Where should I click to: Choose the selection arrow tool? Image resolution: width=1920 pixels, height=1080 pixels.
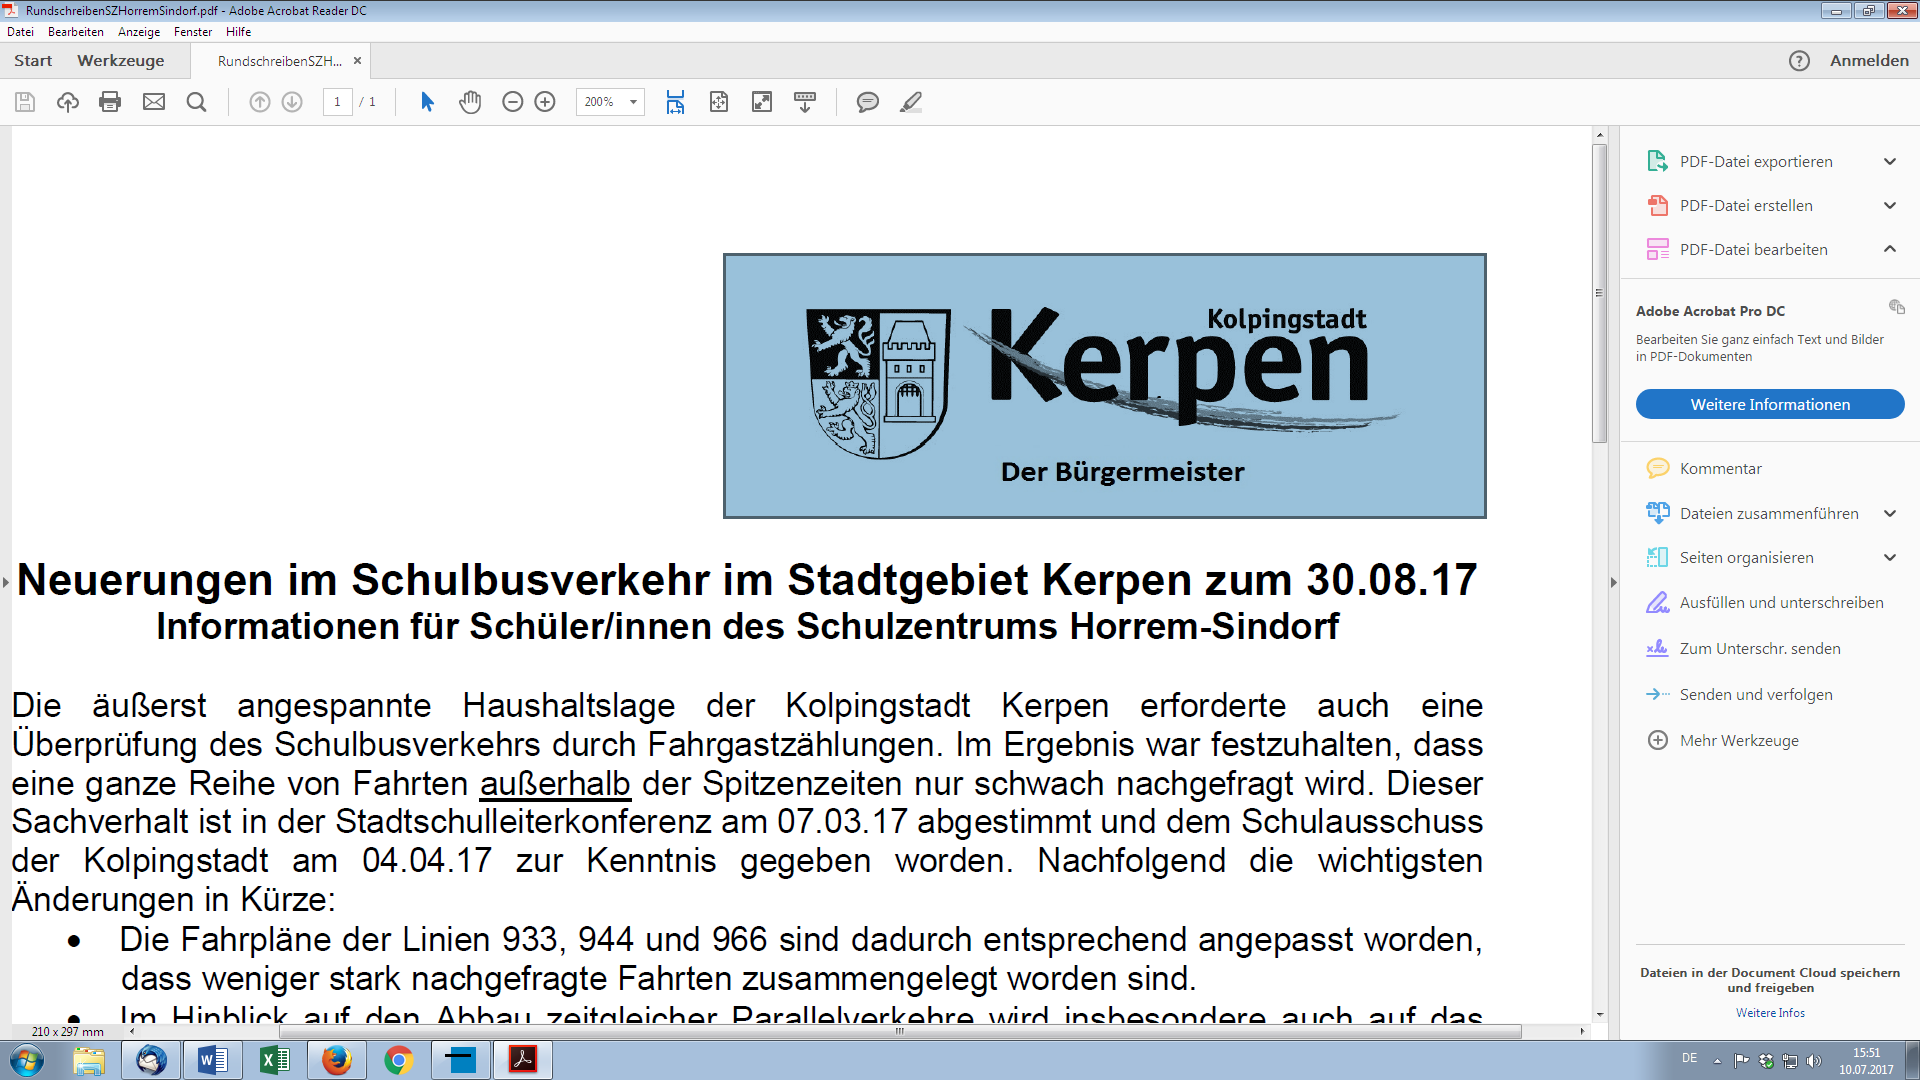(427, 102)
